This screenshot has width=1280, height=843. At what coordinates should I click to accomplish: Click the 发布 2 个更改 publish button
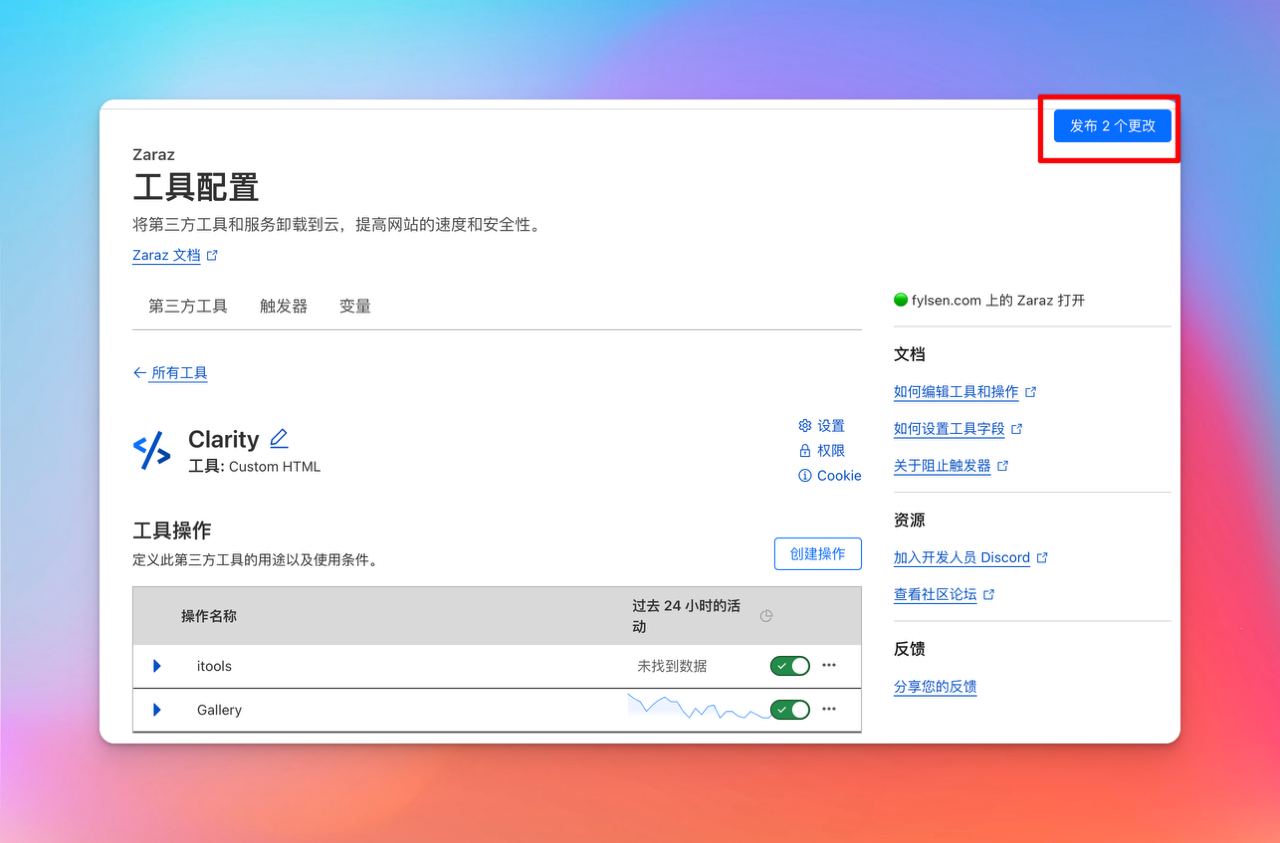1112,125
